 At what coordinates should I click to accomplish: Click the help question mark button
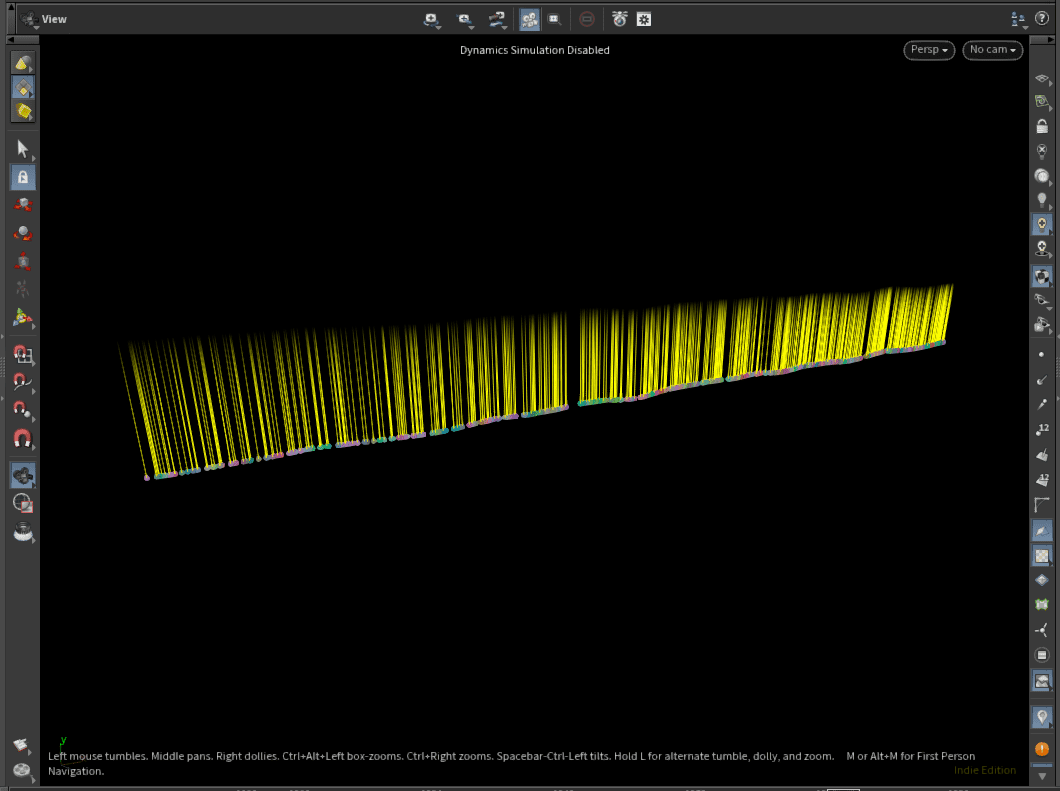[x=1042, y=18]
